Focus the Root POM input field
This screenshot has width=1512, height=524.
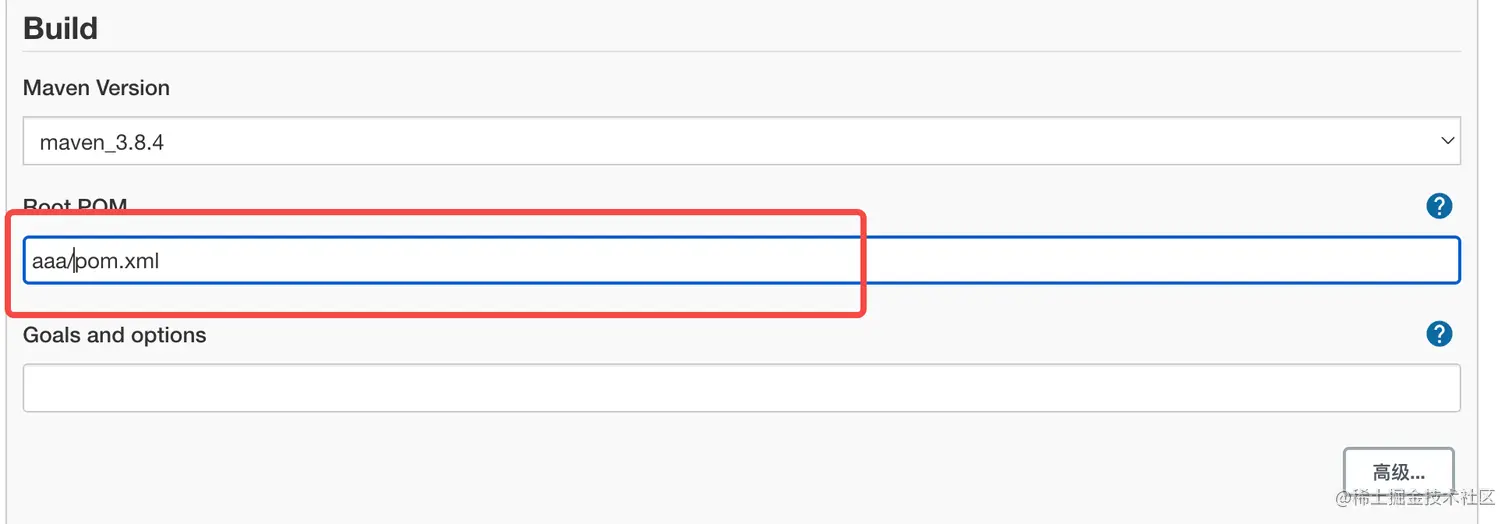click(x=740, y=261)
